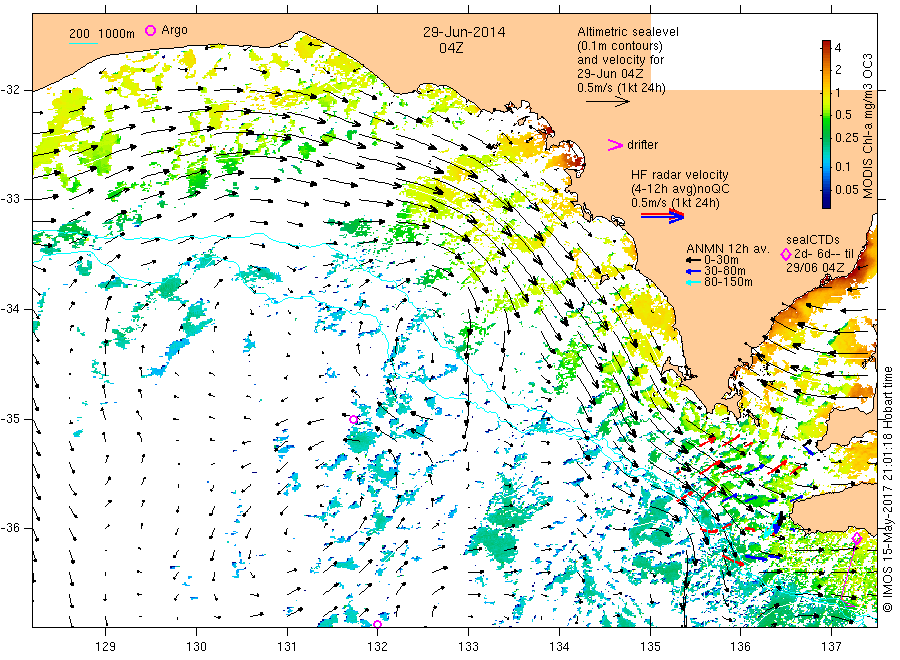
Task: Click the '2d- 6d-- til' legend text
Action: (824, 254)
